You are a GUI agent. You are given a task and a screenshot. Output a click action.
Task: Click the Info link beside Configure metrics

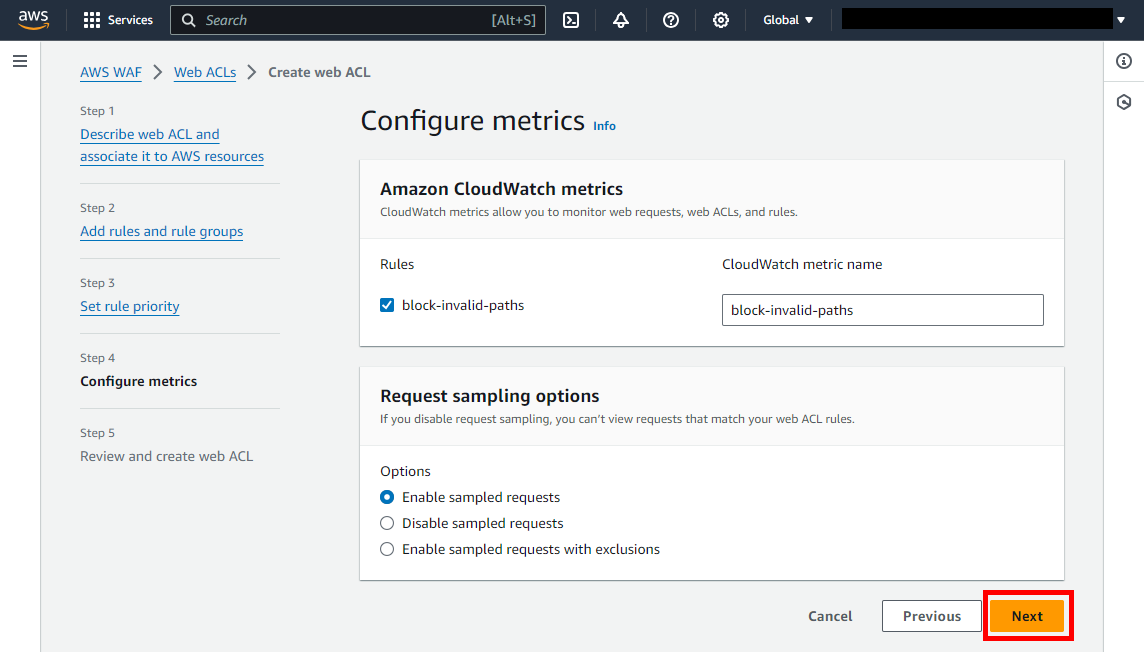[x=604, y=126]
